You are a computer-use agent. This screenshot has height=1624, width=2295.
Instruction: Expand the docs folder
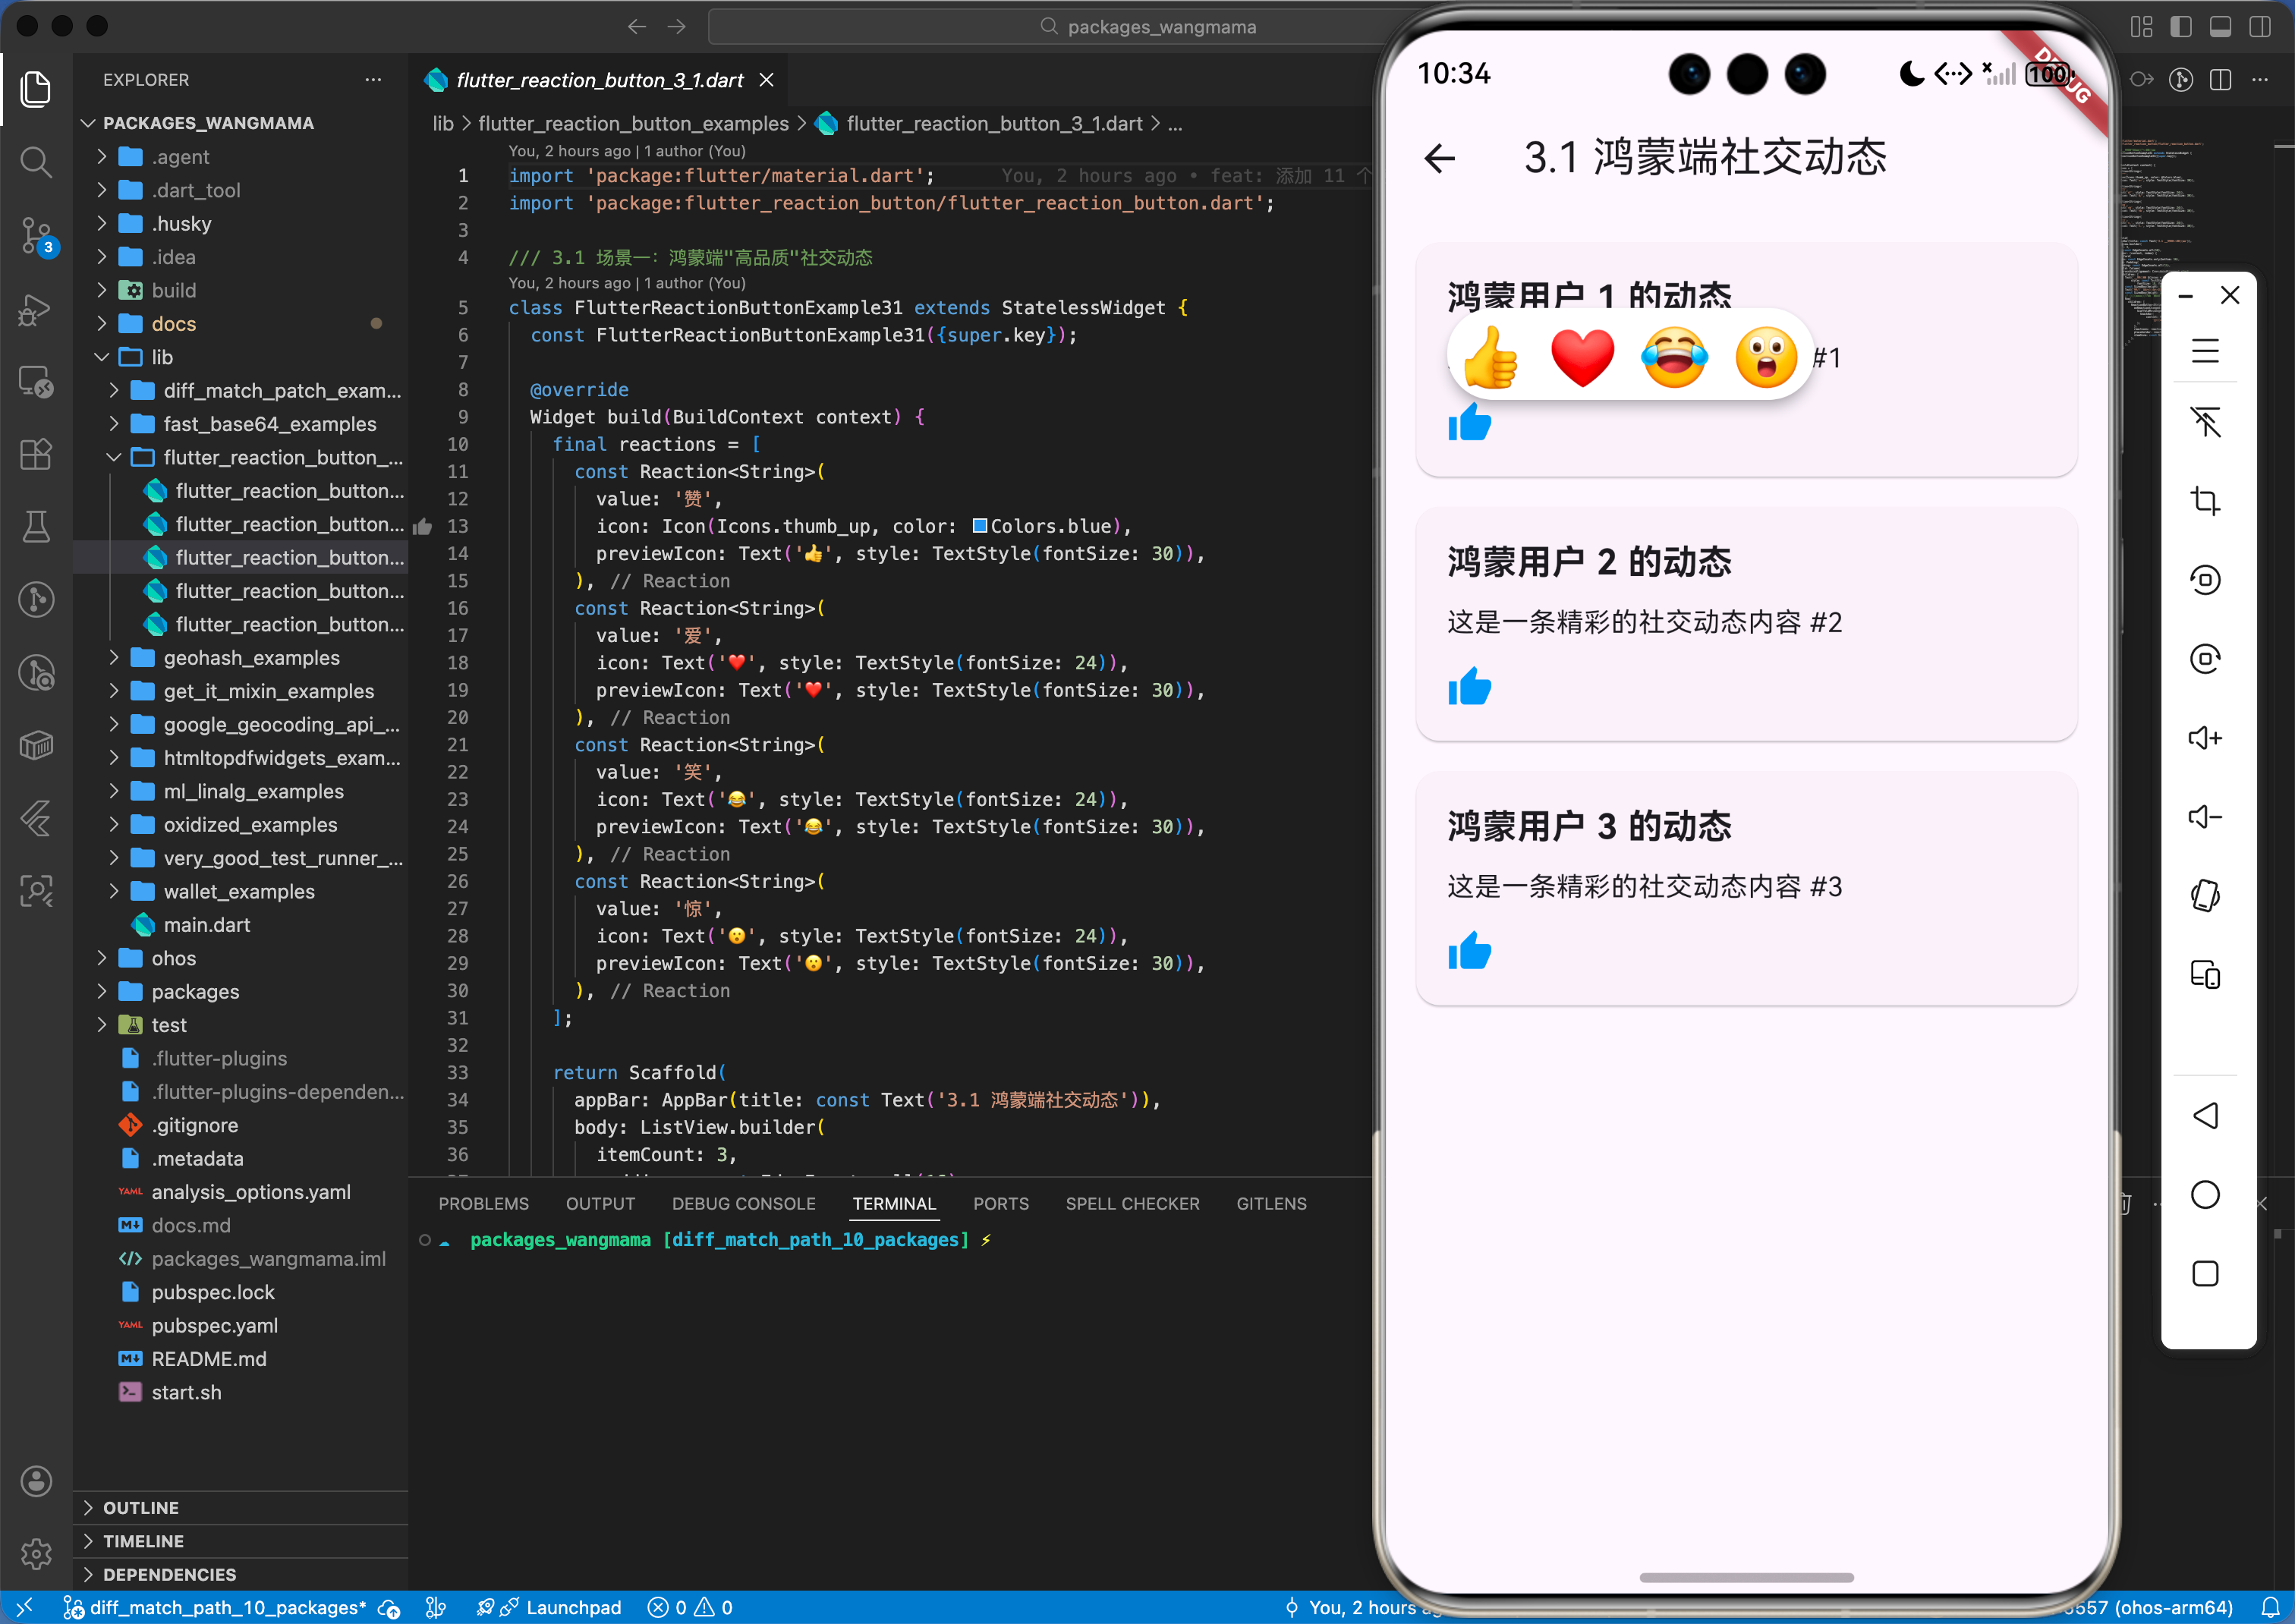(x=173, y=324)
